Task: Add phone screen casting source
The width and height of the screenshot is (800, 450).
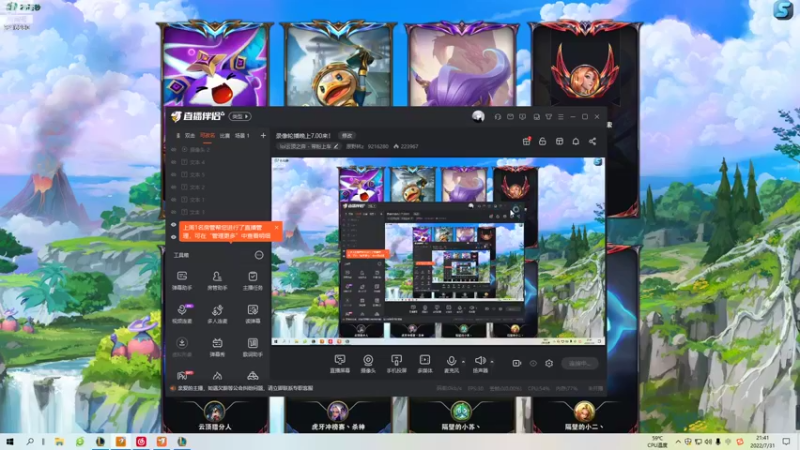Action: tap(396, 364)
